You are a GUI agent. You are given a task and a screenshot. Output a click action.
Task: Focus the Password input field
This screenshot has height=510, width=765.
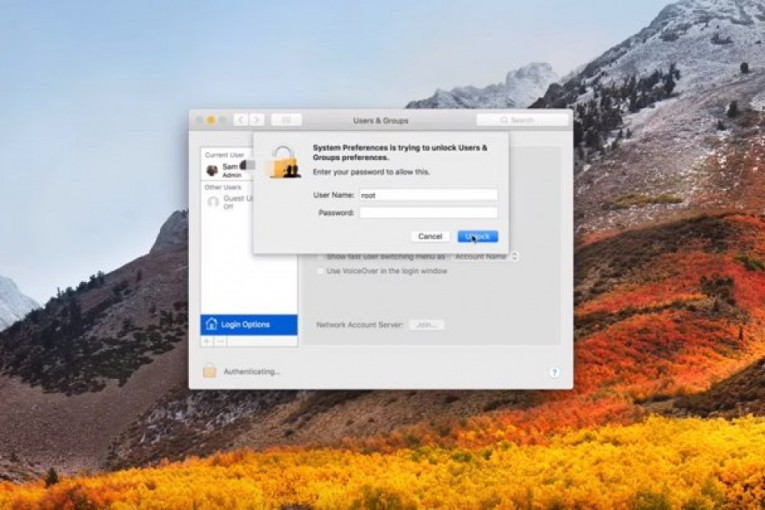click(428, 213)
